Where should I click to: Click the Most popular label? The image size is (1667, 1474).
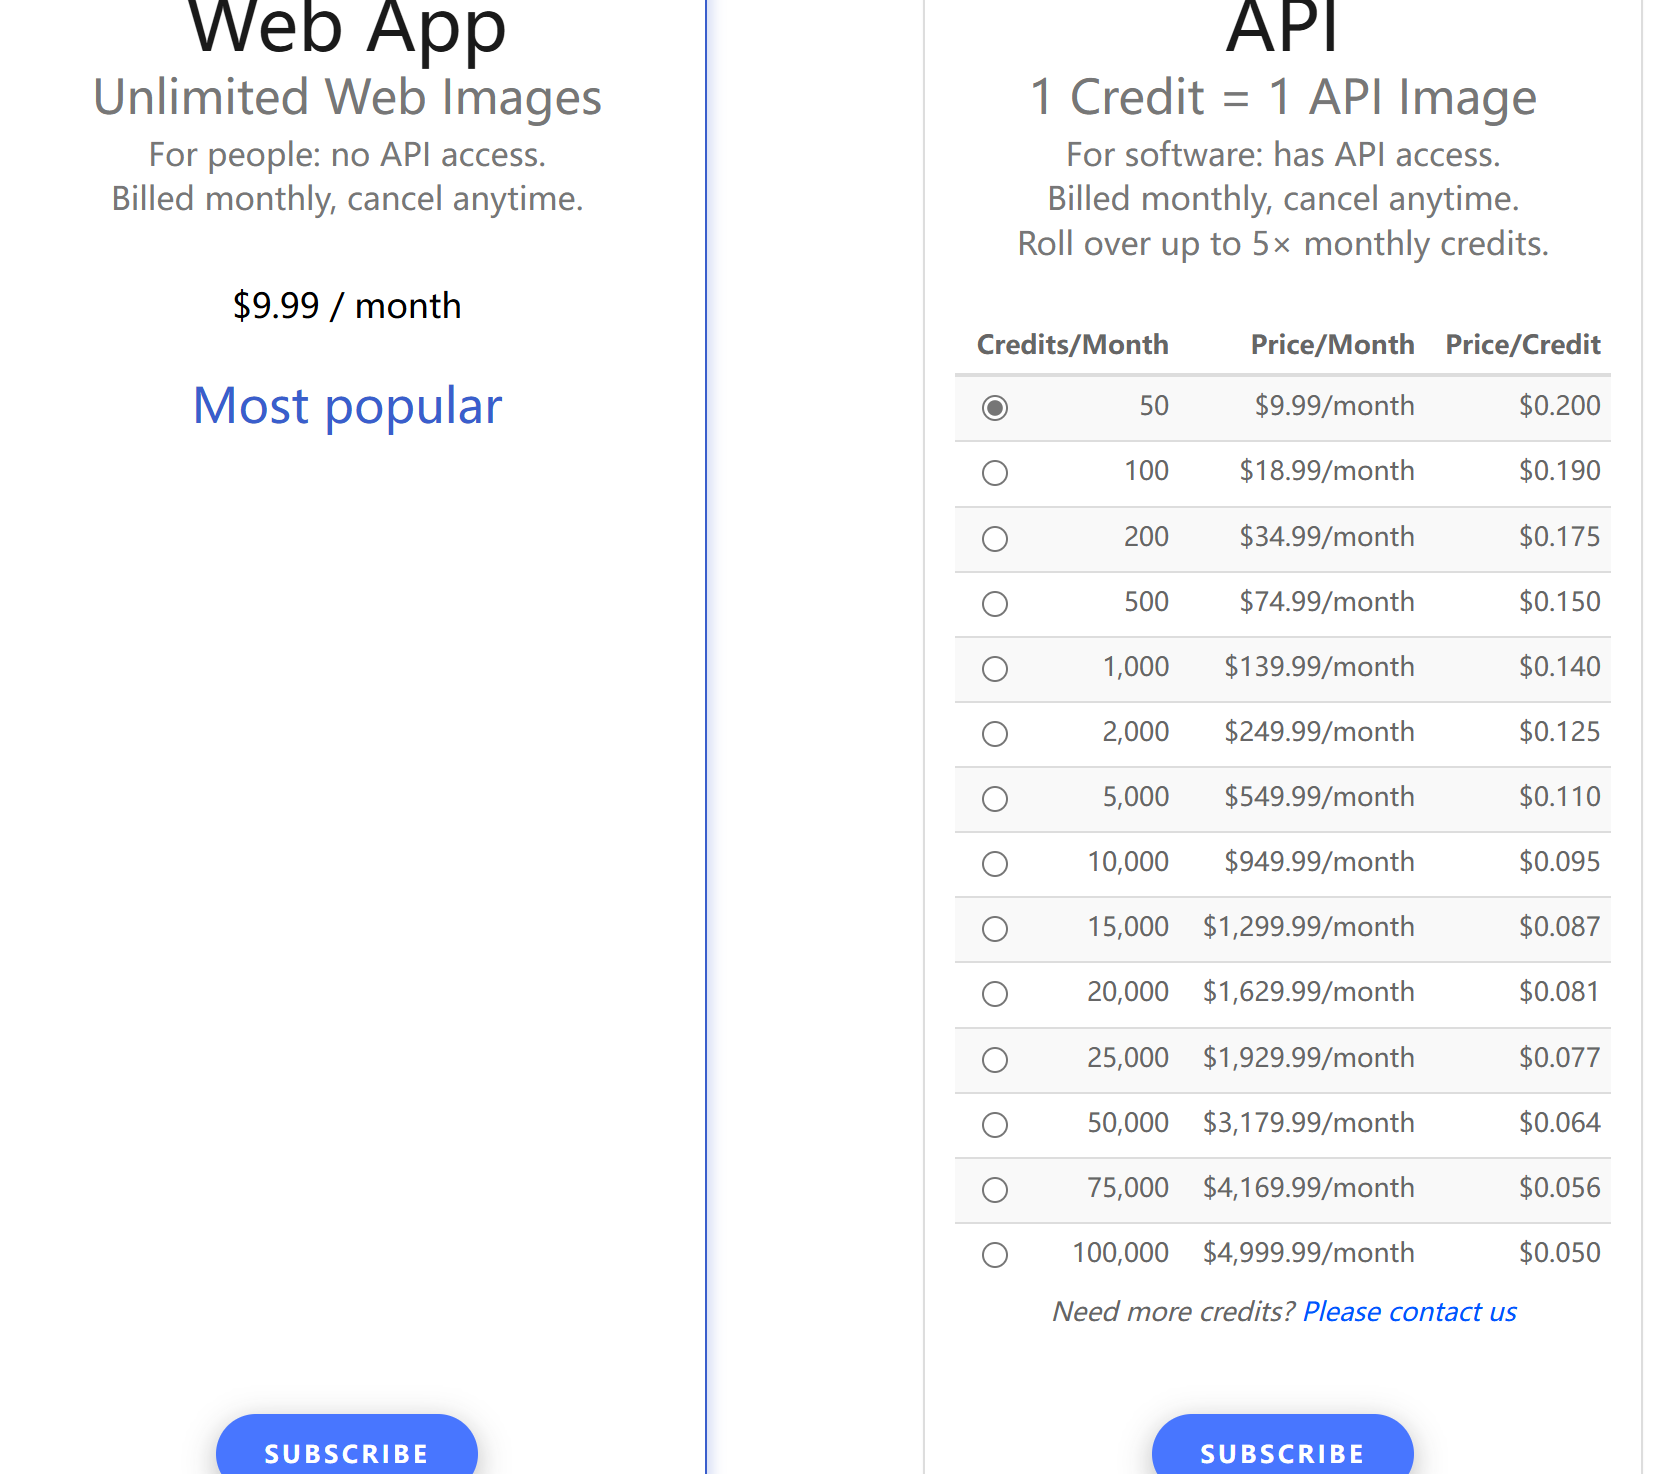point(347,406)
